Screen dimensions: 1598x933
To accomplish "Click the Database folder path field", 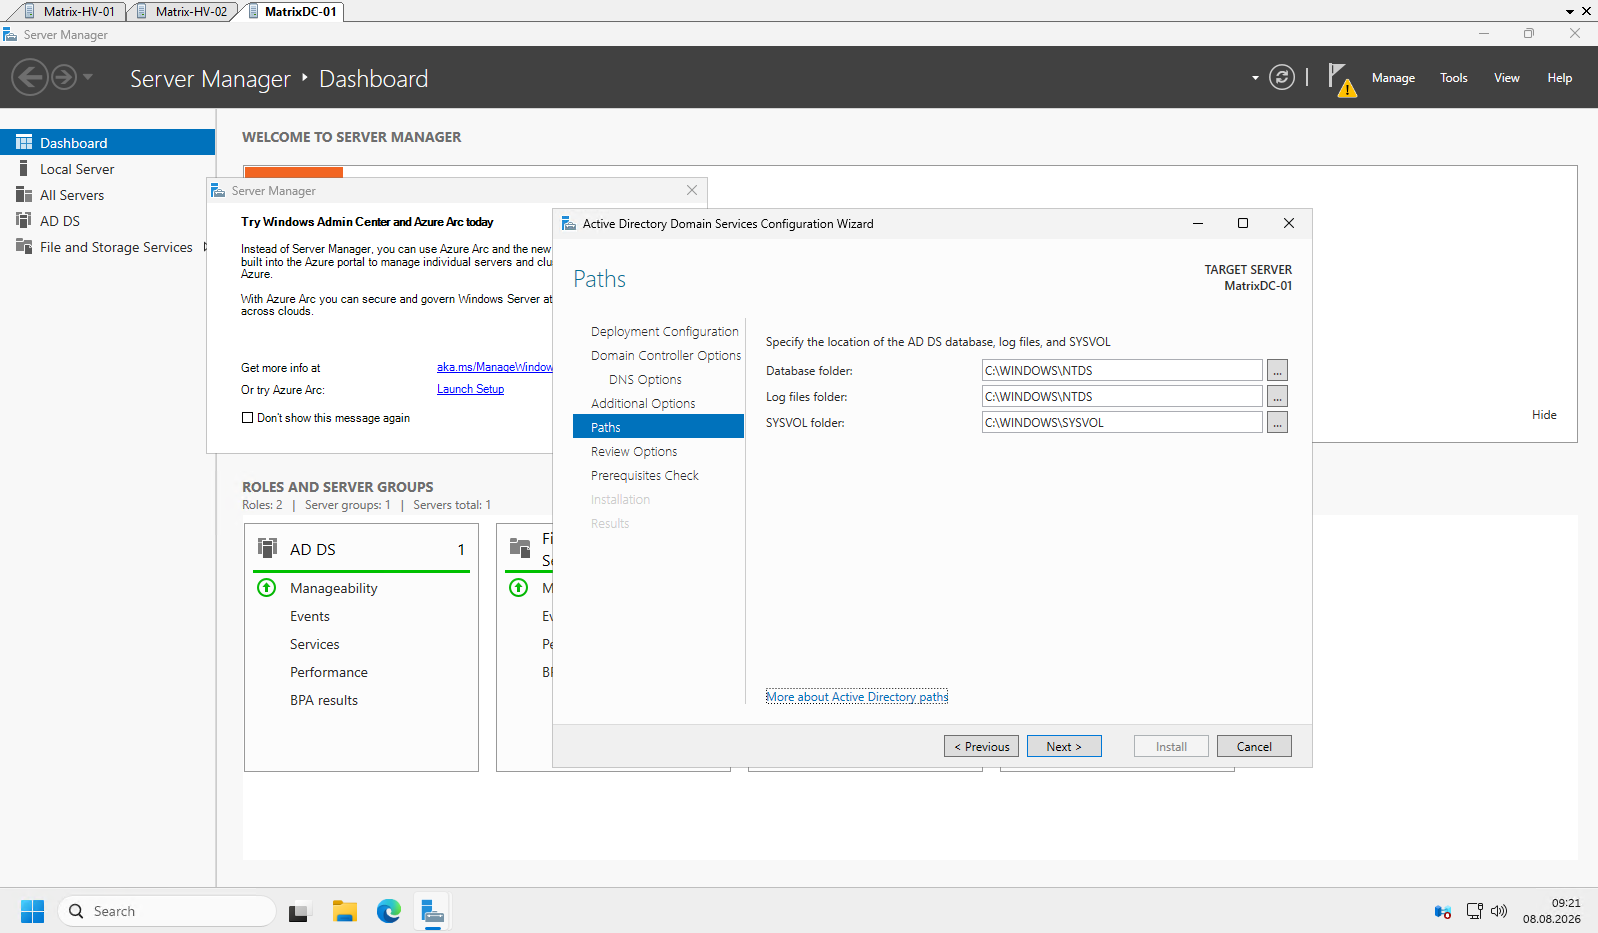I will coord(1122,370).
